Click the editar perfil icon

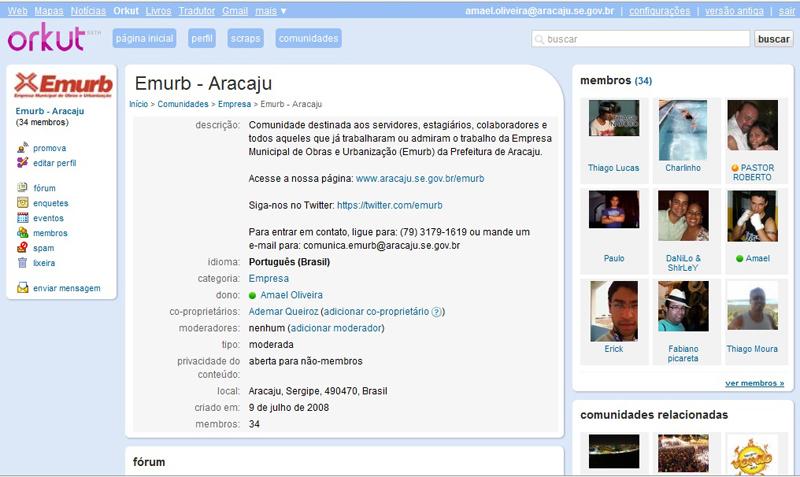pyautogui.click(x=22, y=163)
